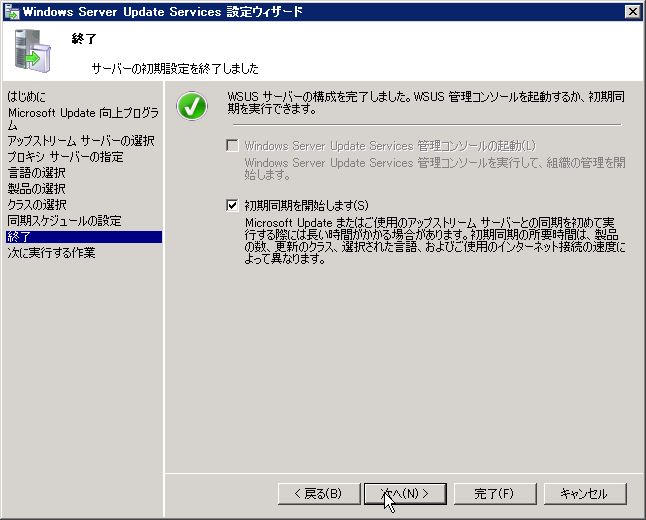Go to the アップストリーム サーバーの選択 step
Image resolution: width=646 pixels, height=520 pixels.
click(81, 141)
